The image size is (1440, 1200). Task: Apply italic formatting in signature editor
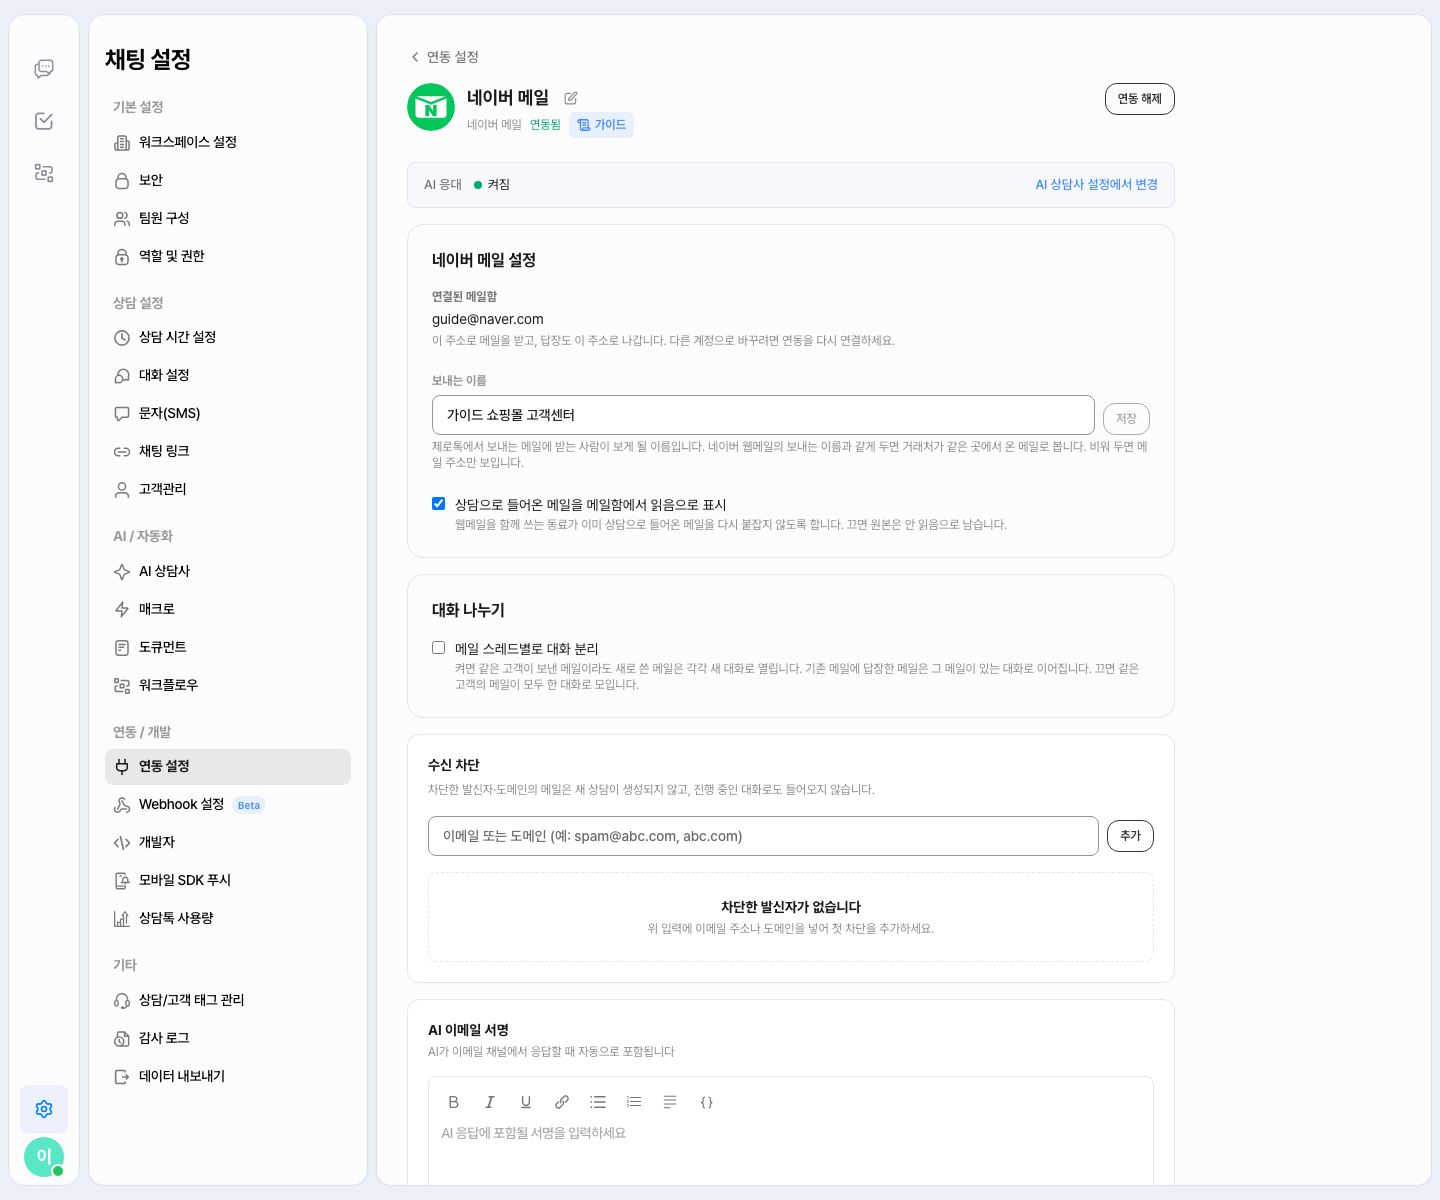490,1102
